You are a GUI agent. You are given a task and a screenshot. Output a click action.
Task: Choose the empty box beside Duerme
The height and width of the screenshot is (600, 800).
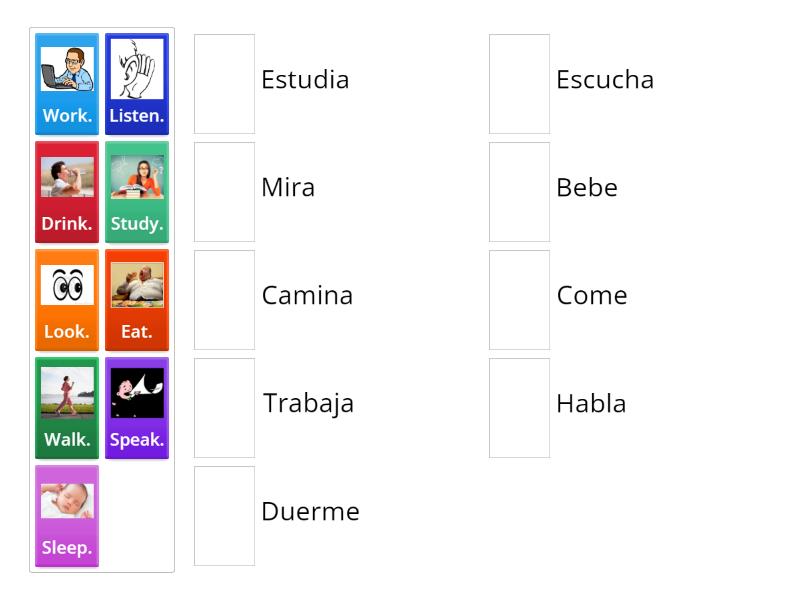click(x=224, y=516)
